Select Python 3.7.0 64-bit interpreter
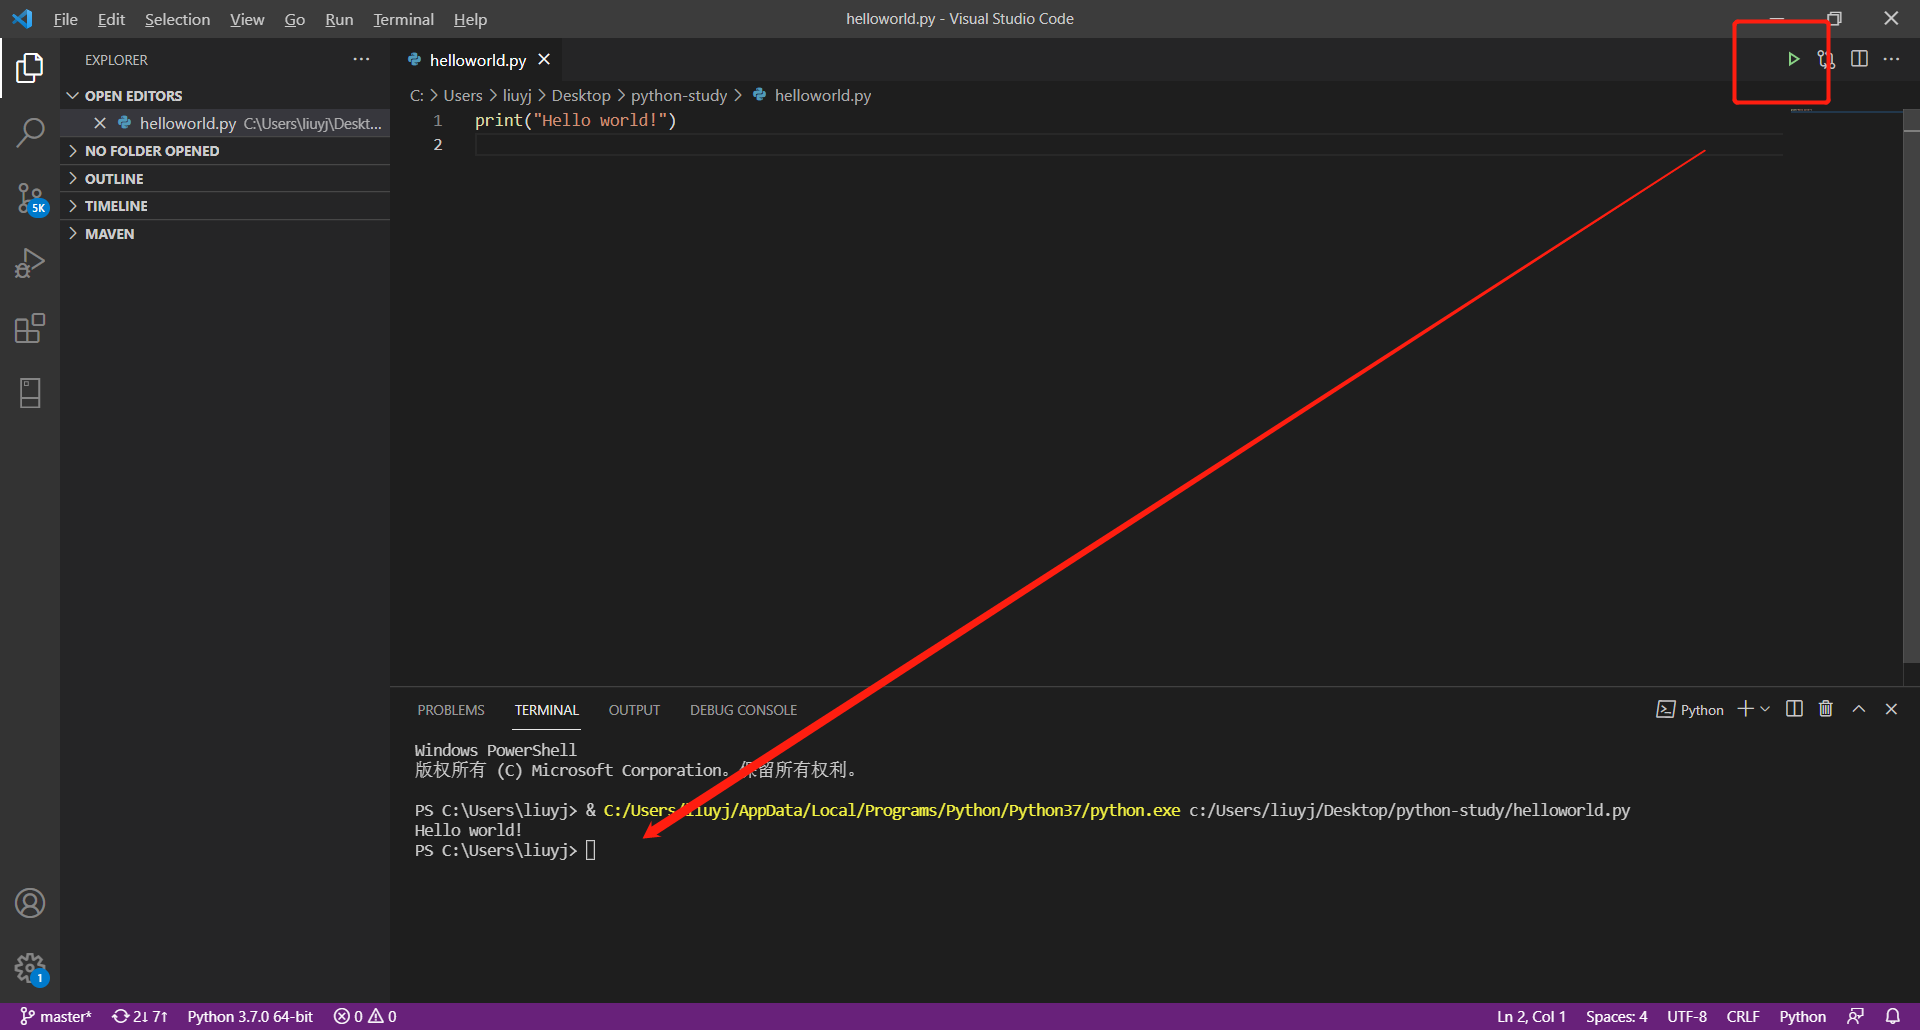The image size is (1920, 1030). 250,1016
